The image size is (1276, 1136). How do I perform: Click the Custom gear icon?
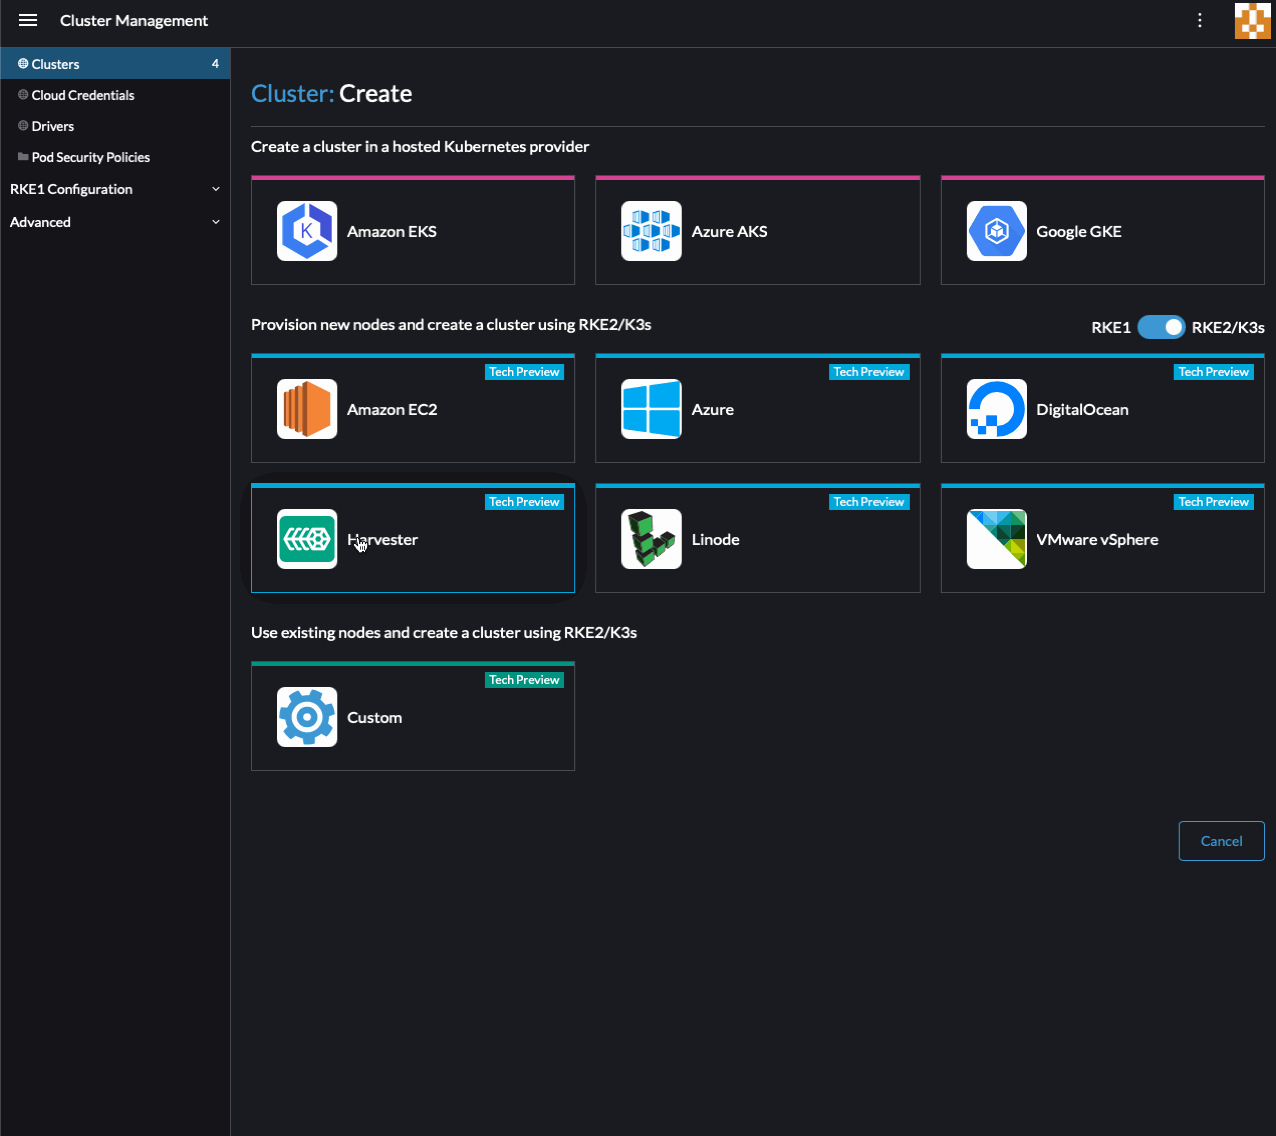click(307, 717)
